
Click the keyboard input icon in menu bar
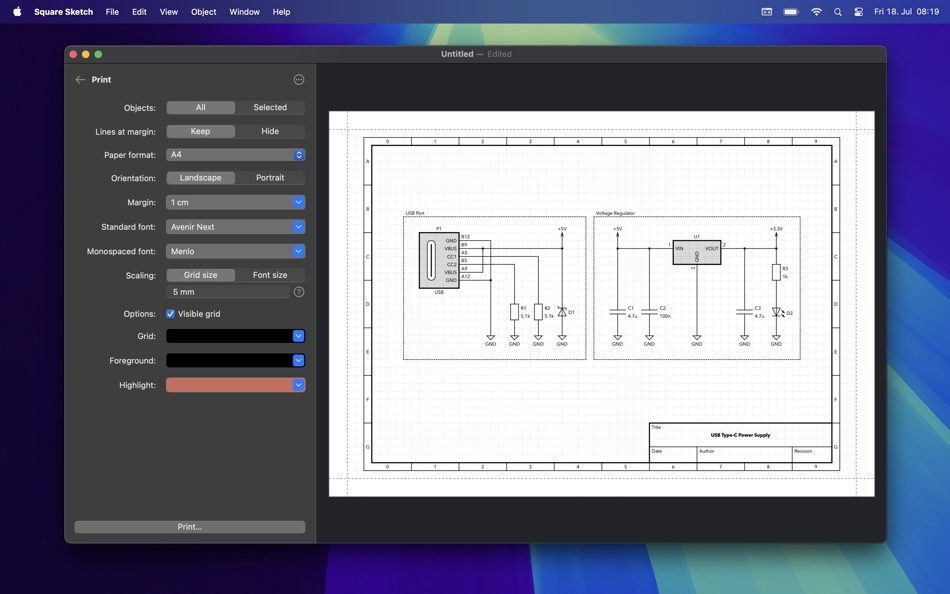[x=766, y=12]
